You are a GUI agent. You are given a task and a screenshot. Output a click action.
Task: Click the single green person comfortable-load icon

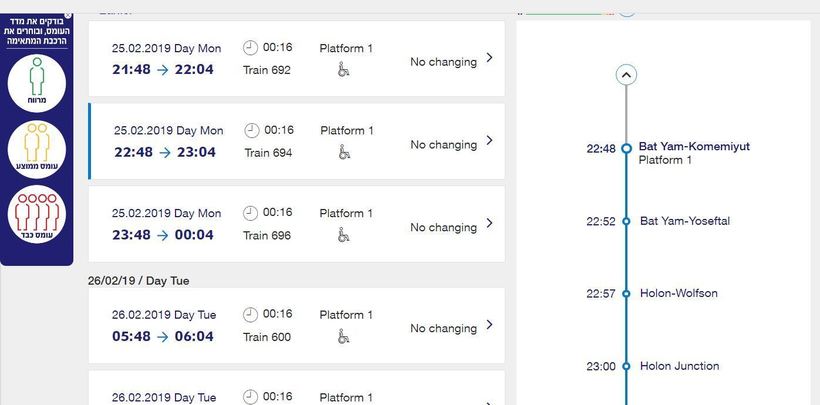[37, 82]
